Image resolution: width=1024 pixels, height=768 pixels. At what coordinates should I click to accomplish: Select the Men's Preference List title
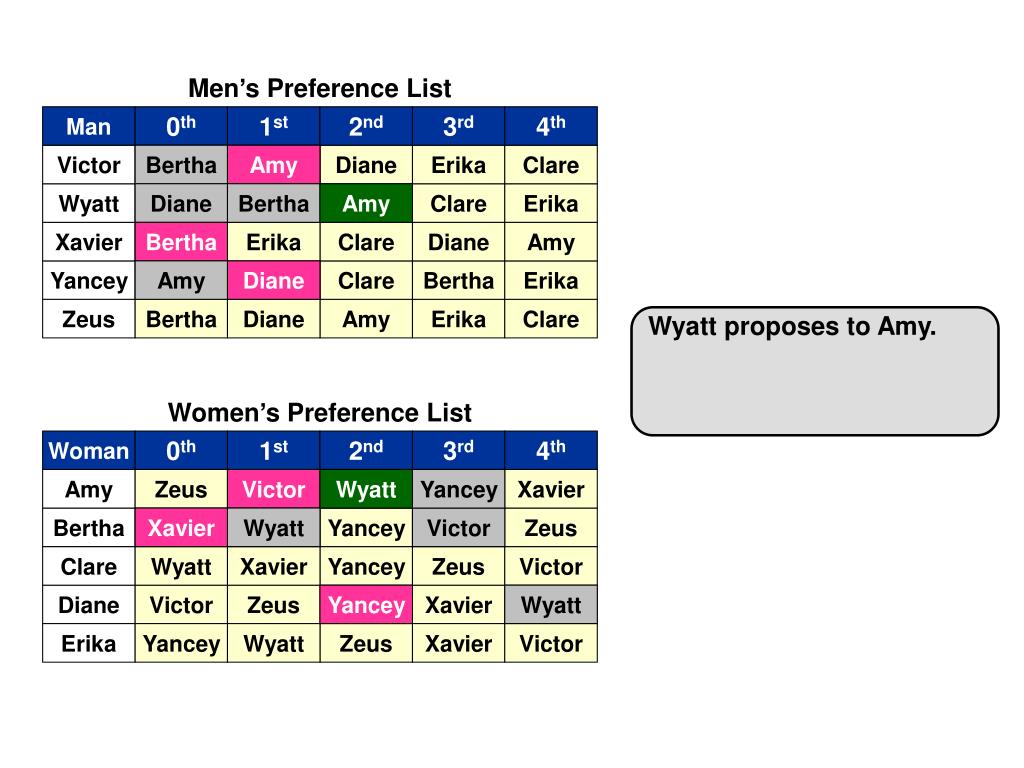[x=320, y=88]
